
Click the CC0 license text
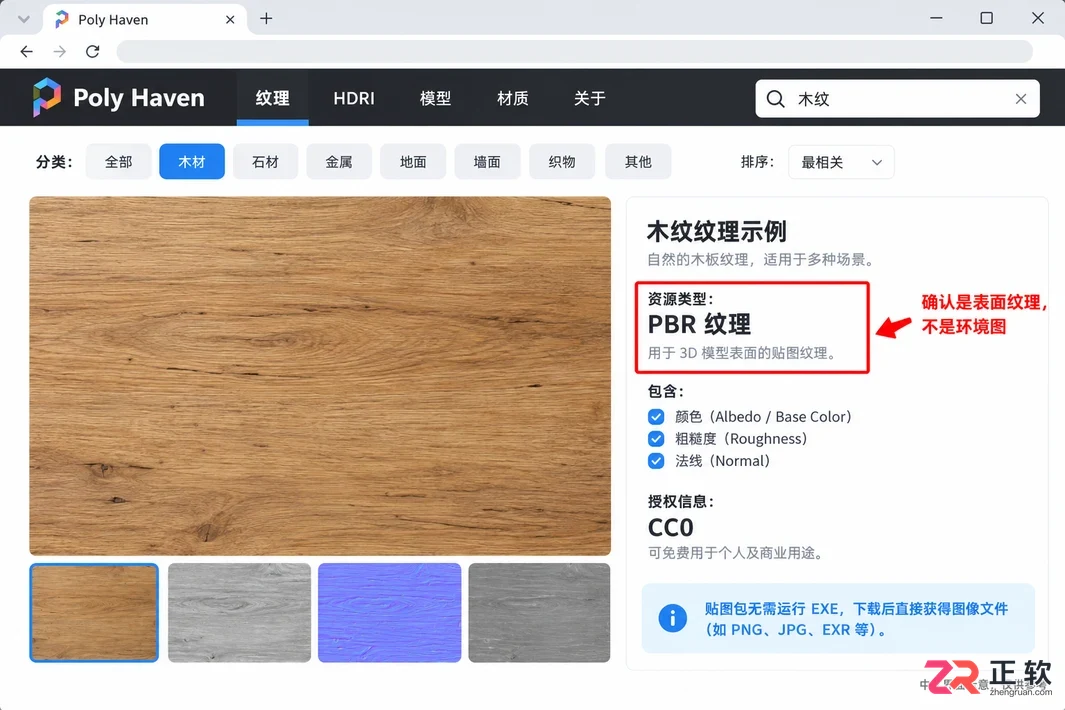[x=670, y=527]
